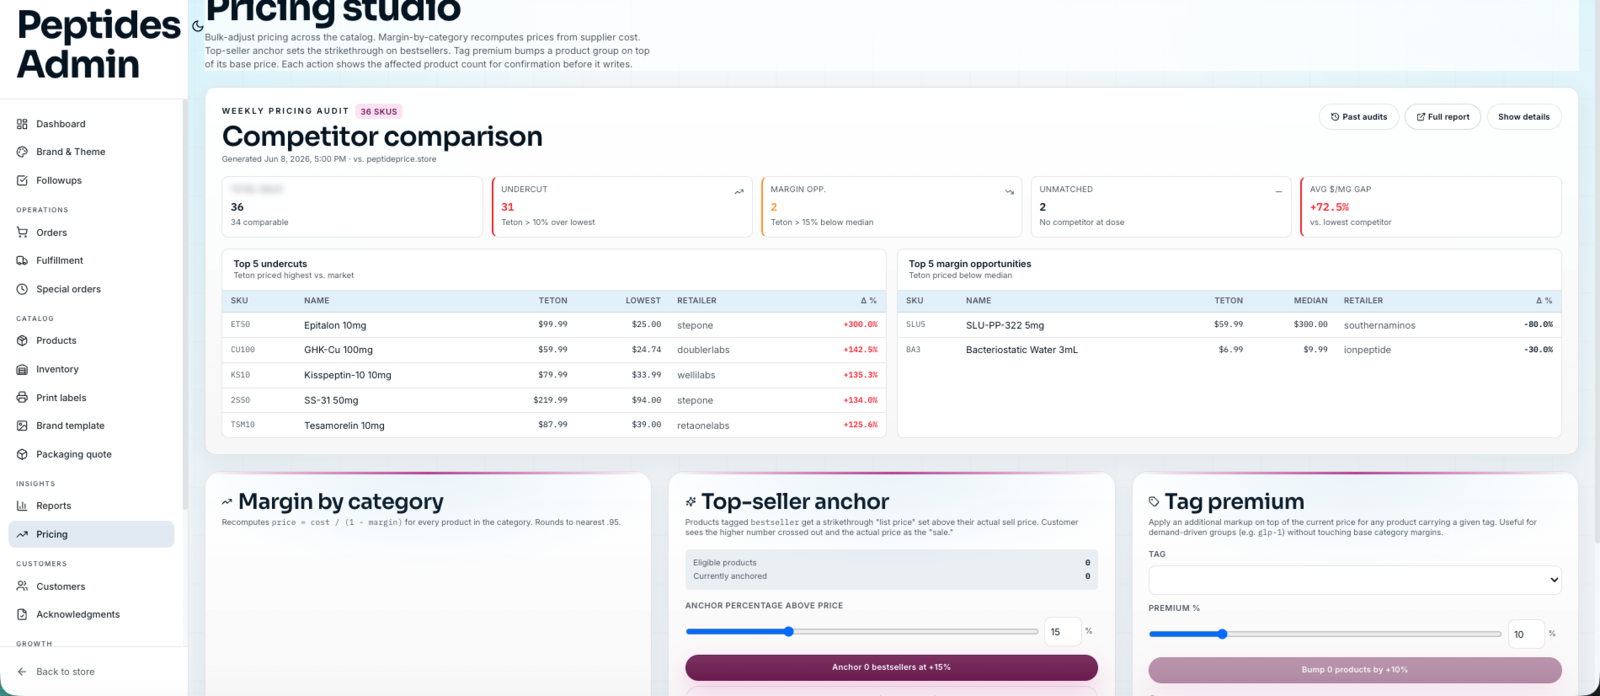
Task: Click the Reports bar chart icon
Action: tap(22, 506)
